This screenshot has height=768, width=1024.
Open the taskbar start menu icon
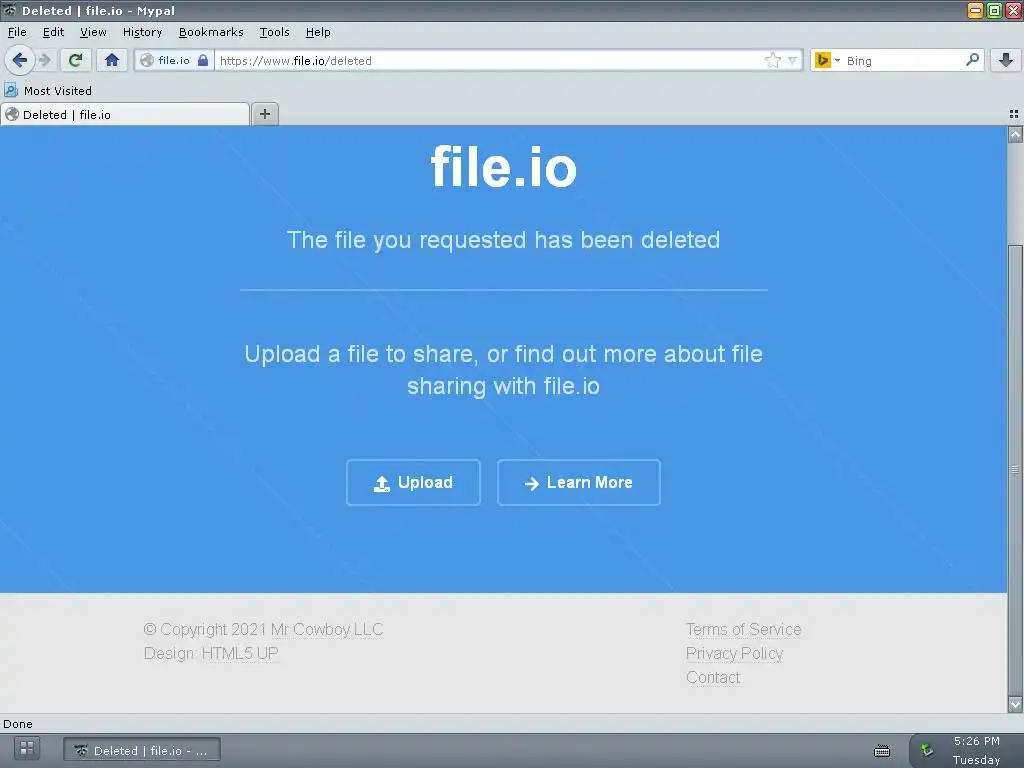coord(27,748)
